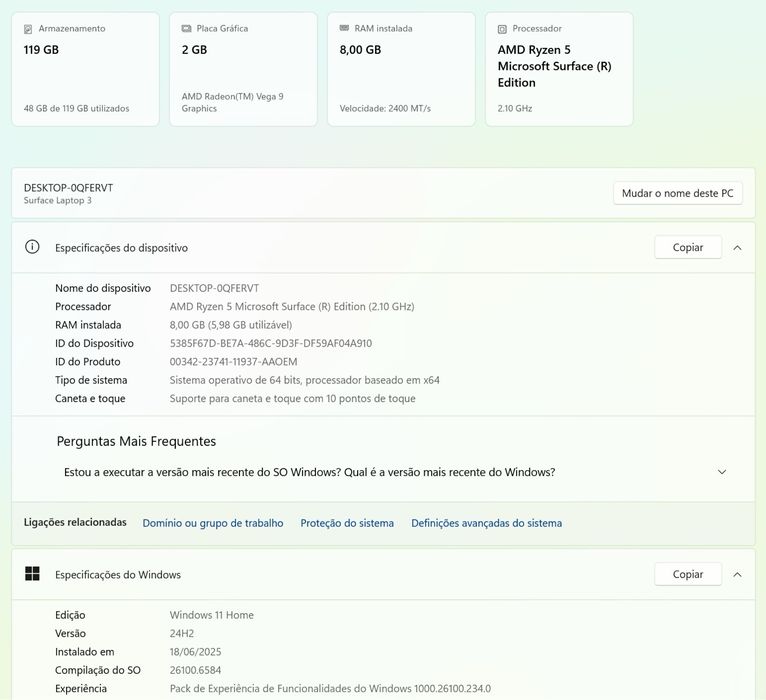Select the 8,00 GB RAM tile
This screenshot has width=766, height=700.
pyautogui.click(x=401, y=70)
